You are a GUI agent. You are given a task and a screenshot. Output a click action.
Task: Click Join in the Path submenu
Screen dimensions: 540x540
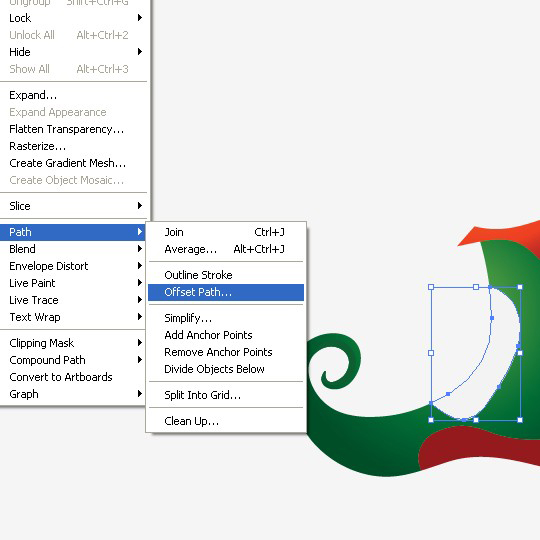click(x=226, y=232)
